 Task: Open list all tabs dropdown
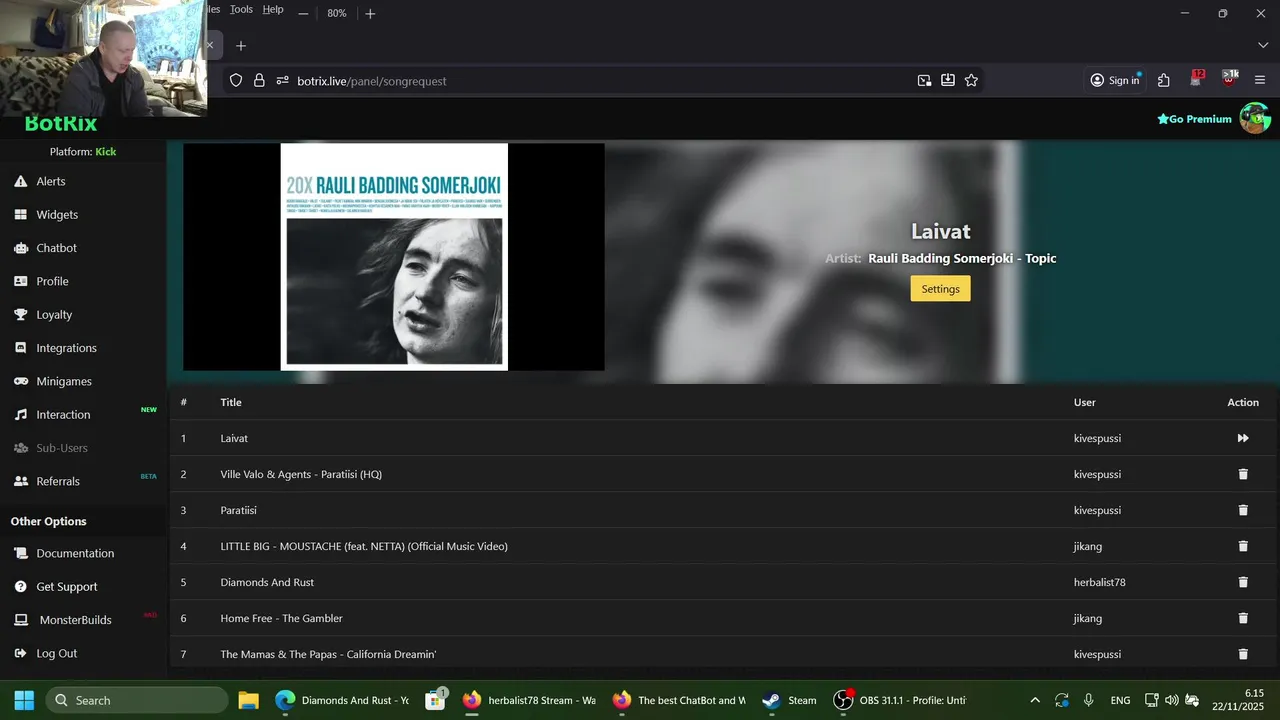pyautogui.click(x=1263, y=46)
